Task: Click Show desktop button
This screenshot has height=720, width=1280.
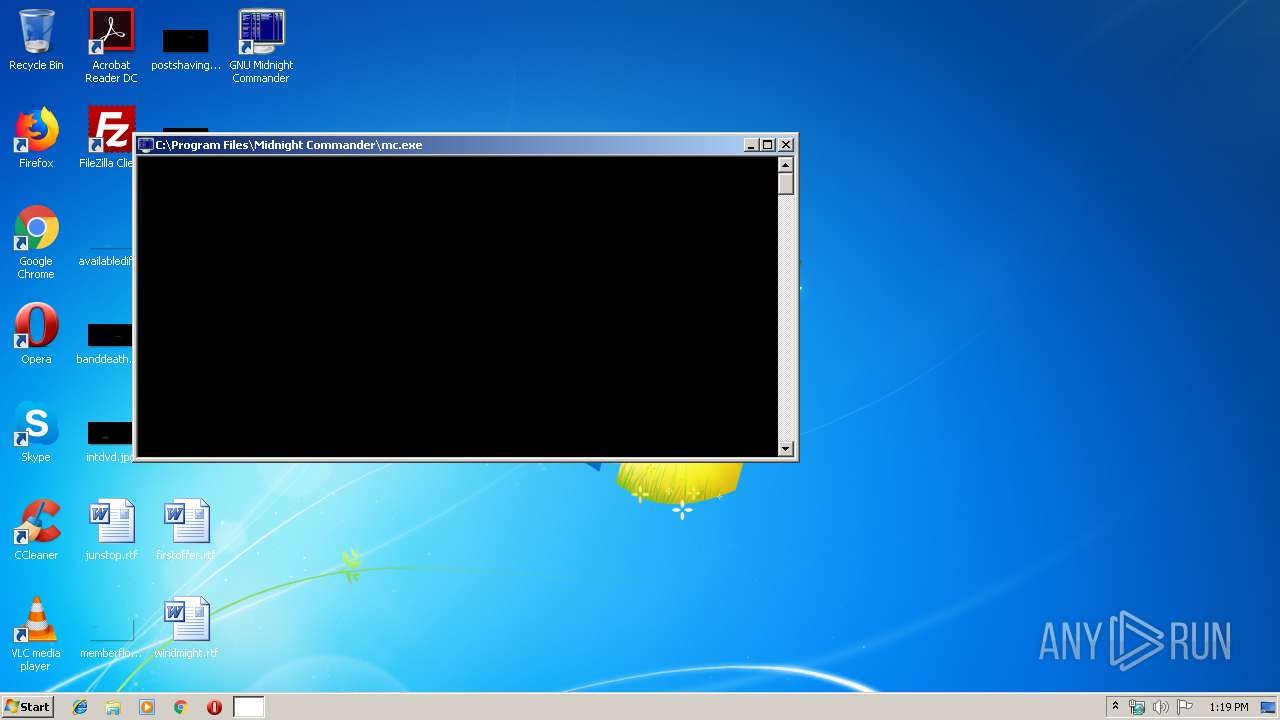Action: (x=1270, y=707)
